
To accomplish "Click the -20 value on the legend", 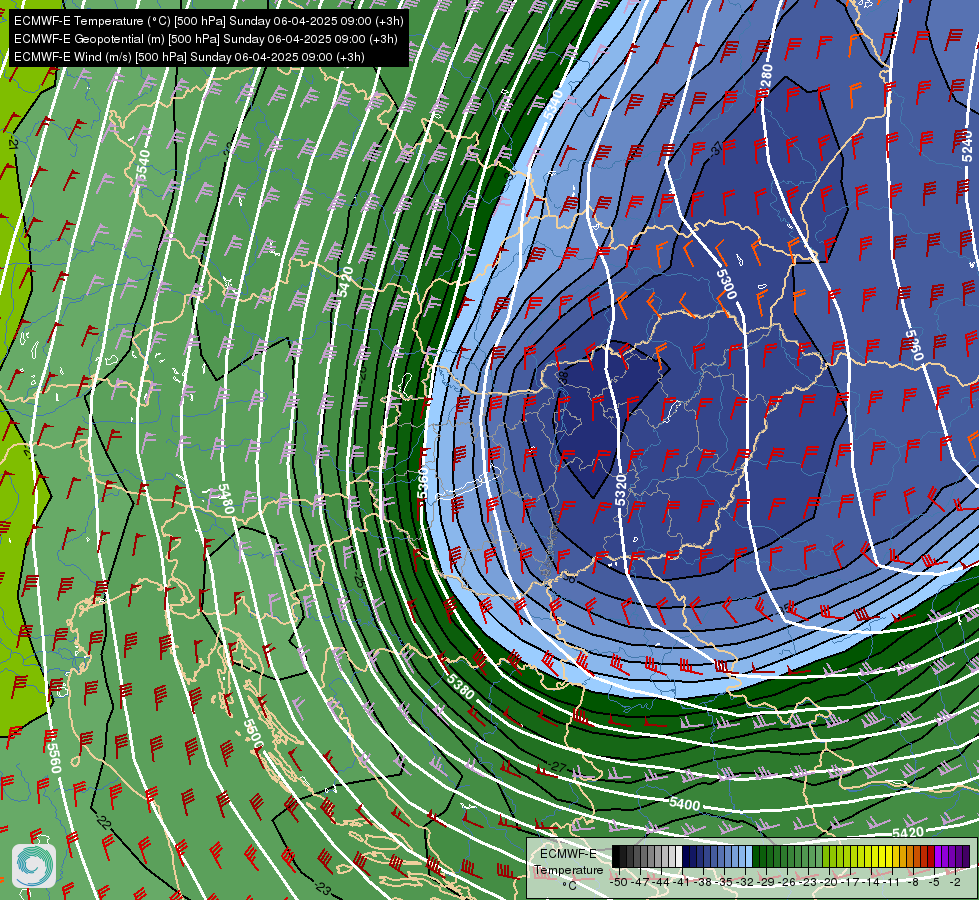I will click(x=829, y=882).
